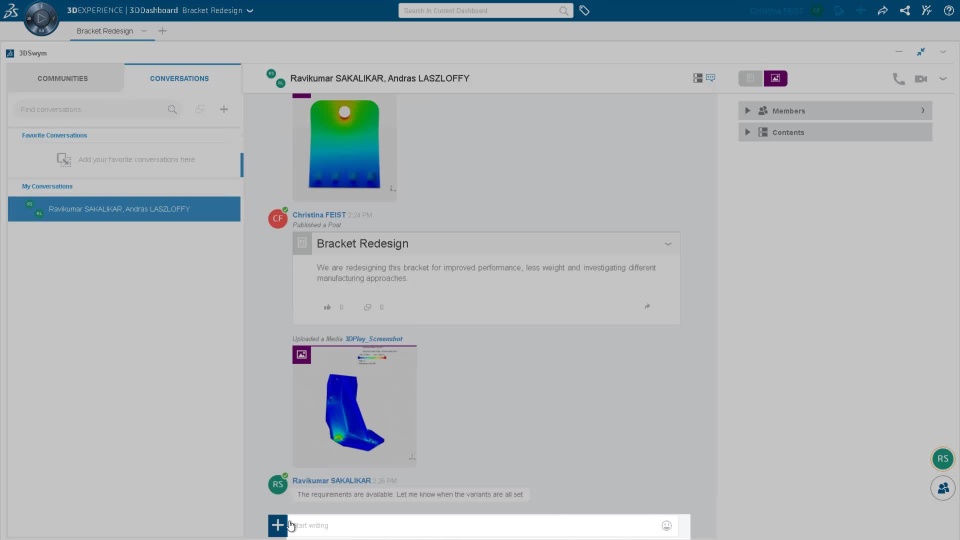Switch to the chat bubble view icon
Viewport: 960px width, 540px height.
click(x=710, y=78)
